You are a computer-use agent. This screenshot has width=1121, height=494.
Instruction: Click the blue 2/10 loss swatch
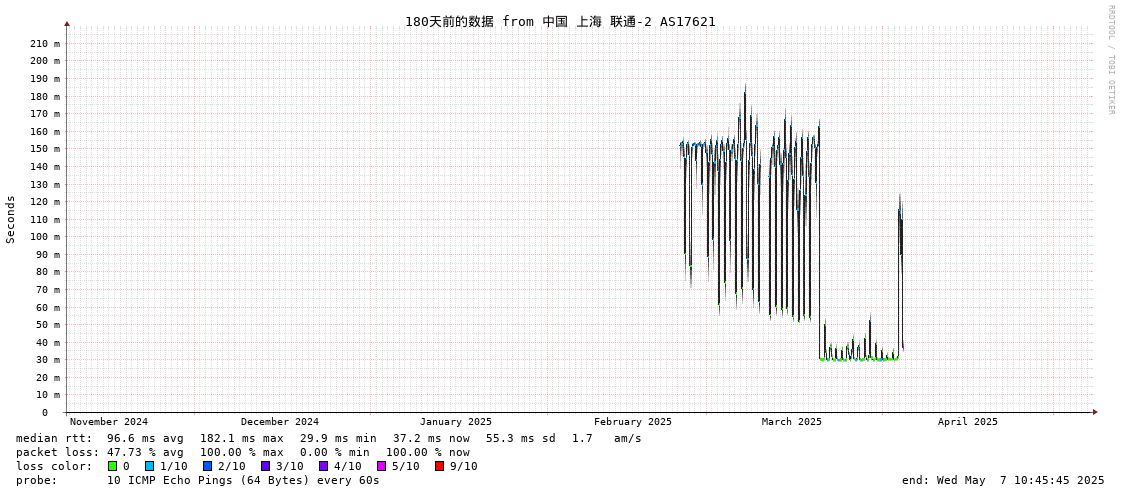207,466
